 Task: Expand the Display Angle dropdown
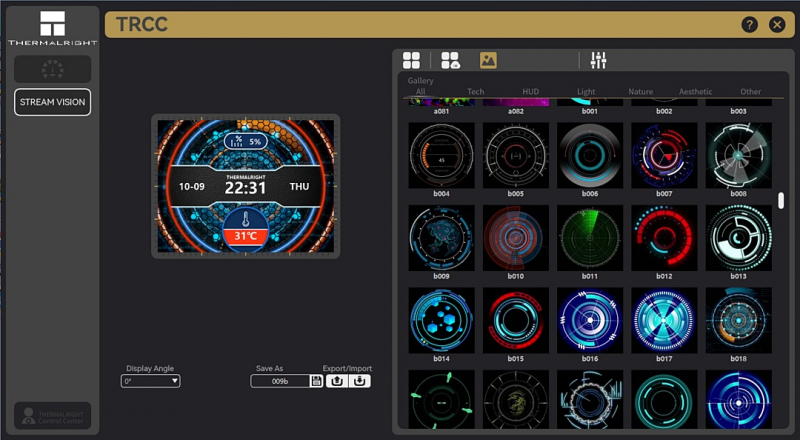click(x=150, y=381)
